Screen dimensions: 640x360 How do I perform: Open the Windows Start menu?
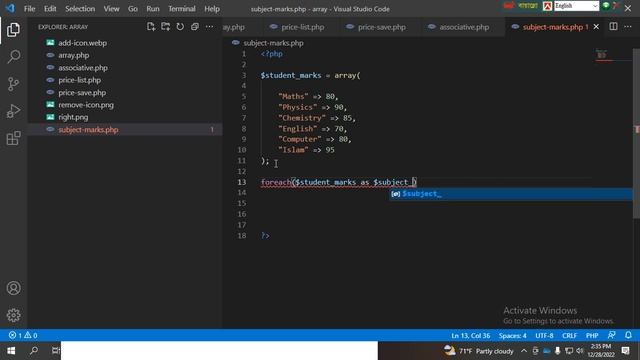click(x=11, y=351)
